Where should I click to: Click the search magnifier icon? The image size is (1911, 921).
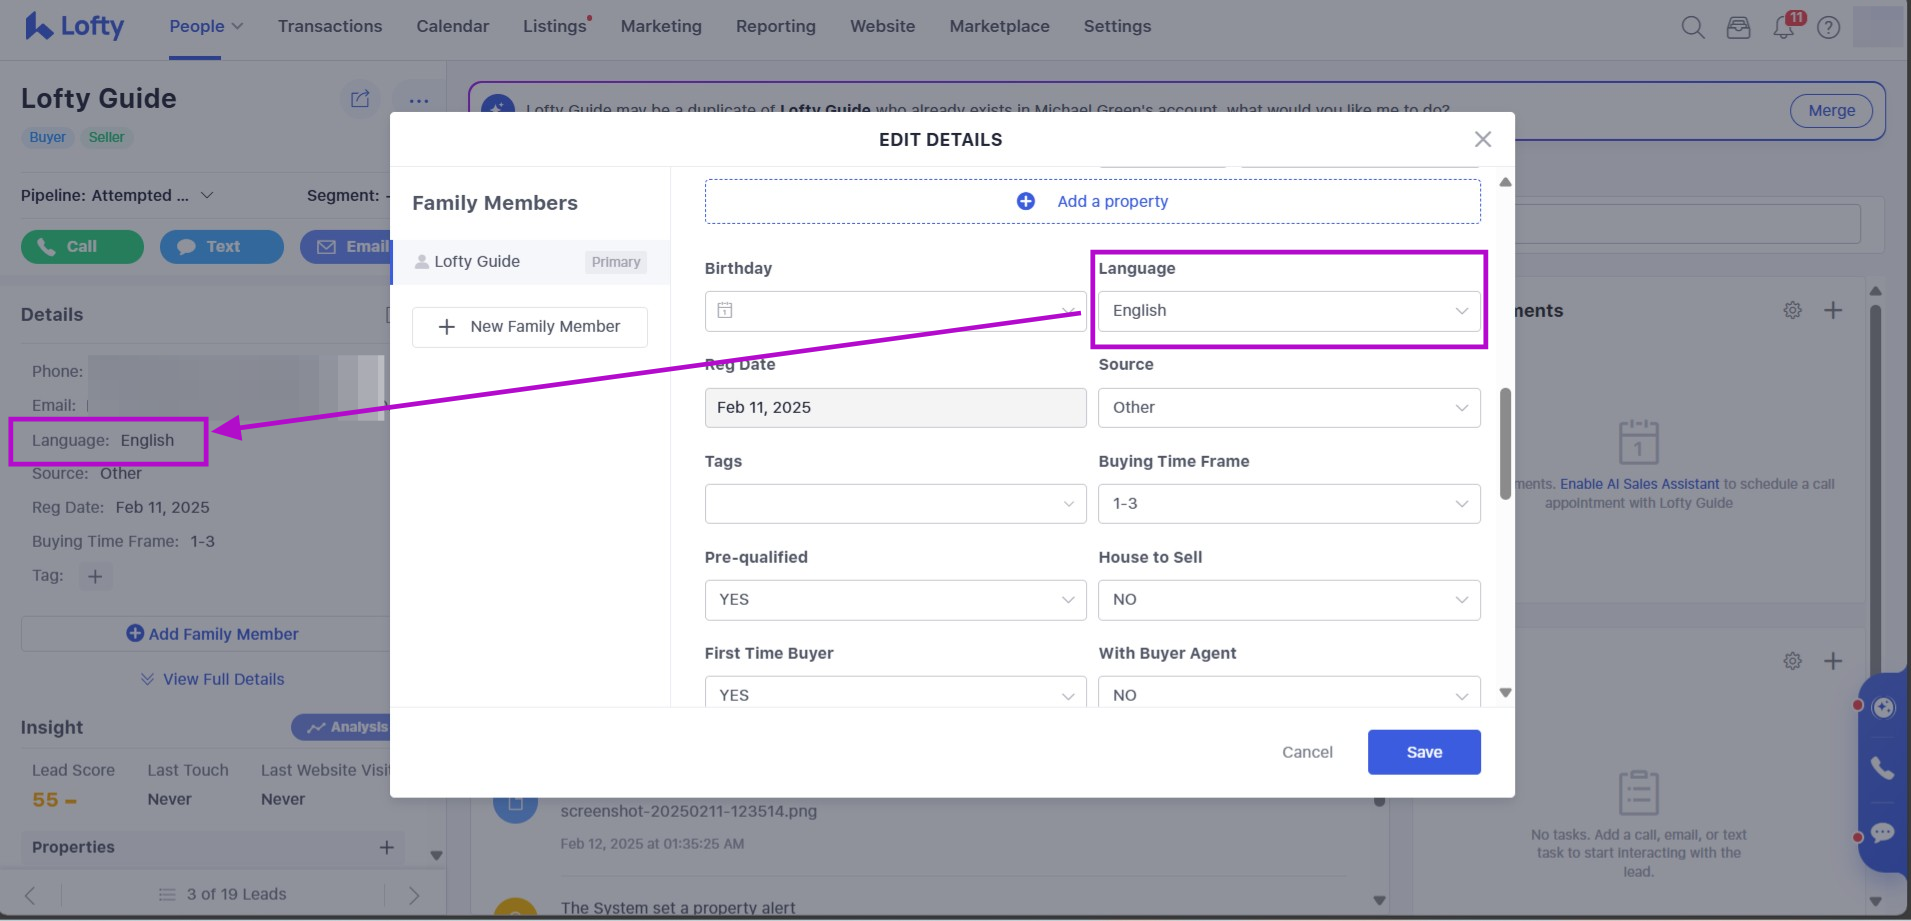[x=1692, y=27]
